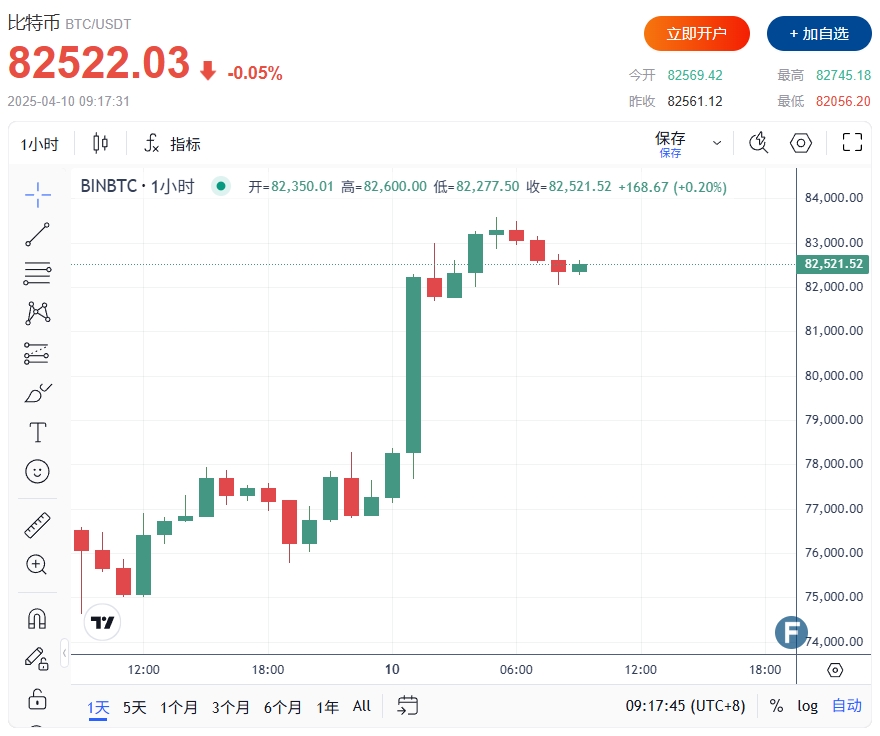Click the + 加自选 button
Screen dimensions: 880x736
click(x=819, y=34)
